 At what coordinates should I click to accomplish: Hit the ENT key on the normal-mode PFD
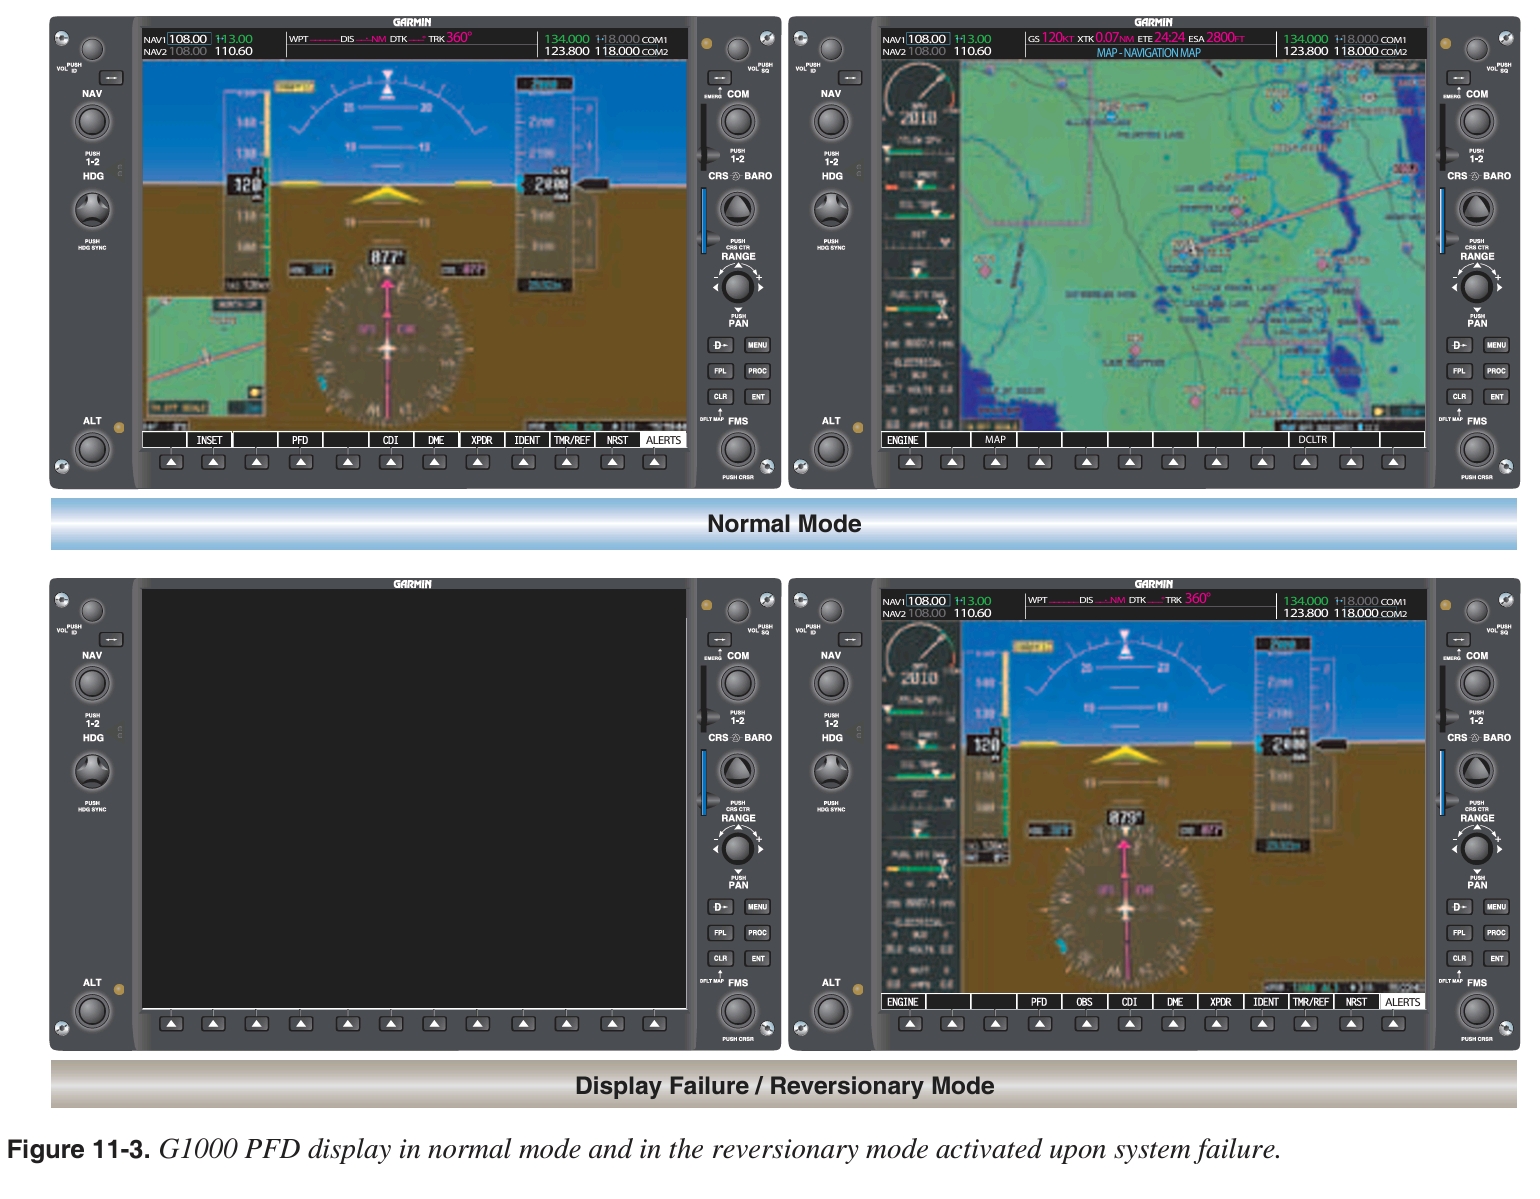(x=757, y=397)
